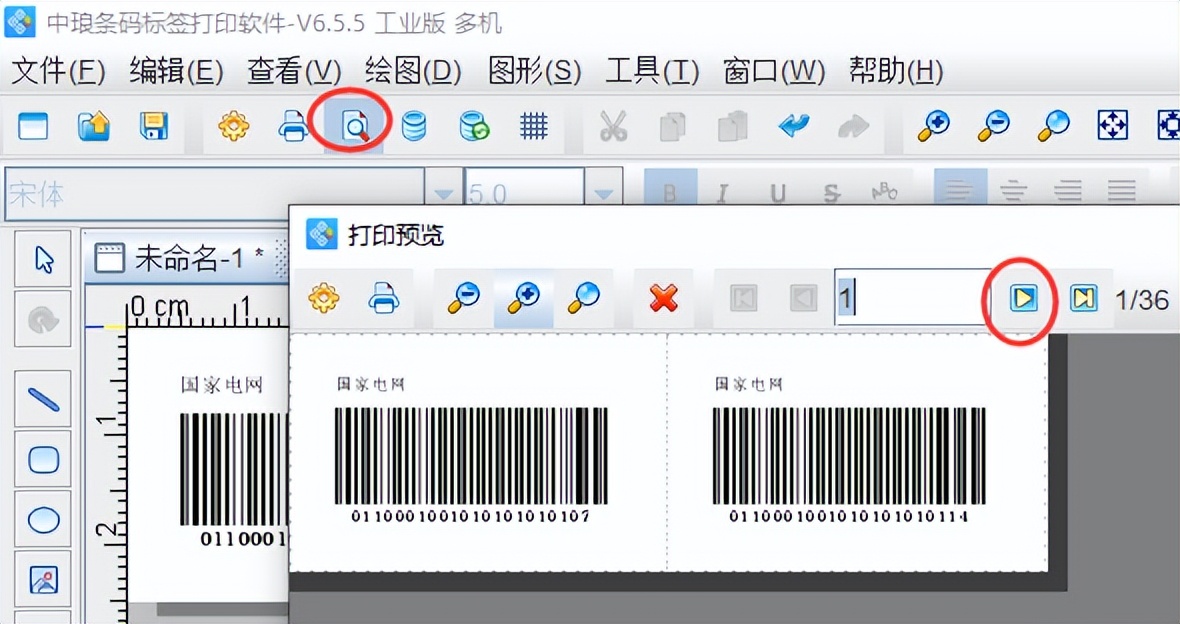Open an existing file from the main toolbar
Image resolution: width=1180 pixels, height=624 pixels.
(94, 126)
